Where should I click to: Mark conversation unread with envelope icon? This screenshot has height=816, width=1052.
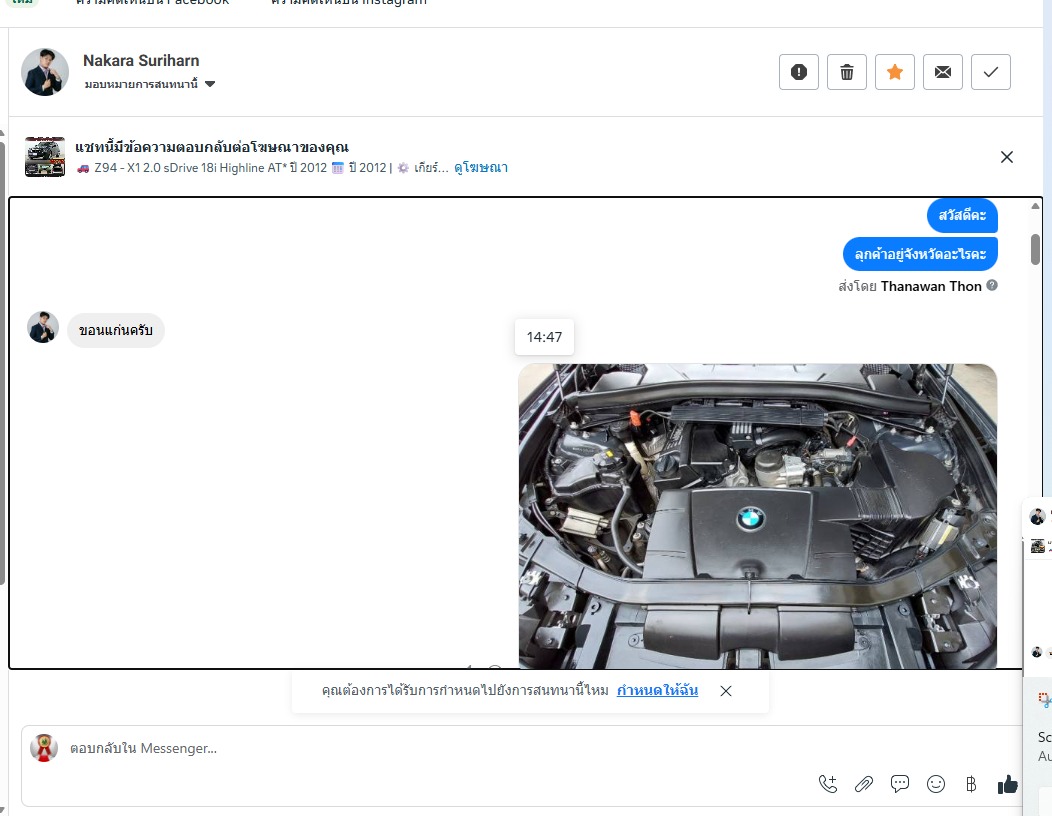[x=943, y=72]
